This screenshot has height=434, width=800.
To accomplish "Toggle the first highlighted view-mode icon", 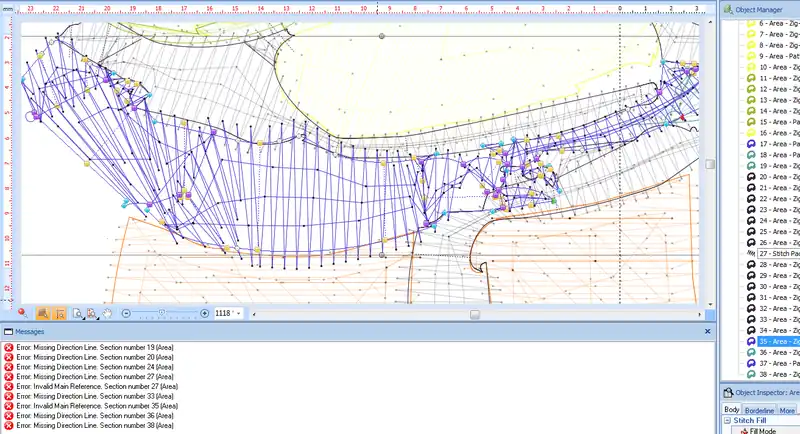I will [43, 313].
